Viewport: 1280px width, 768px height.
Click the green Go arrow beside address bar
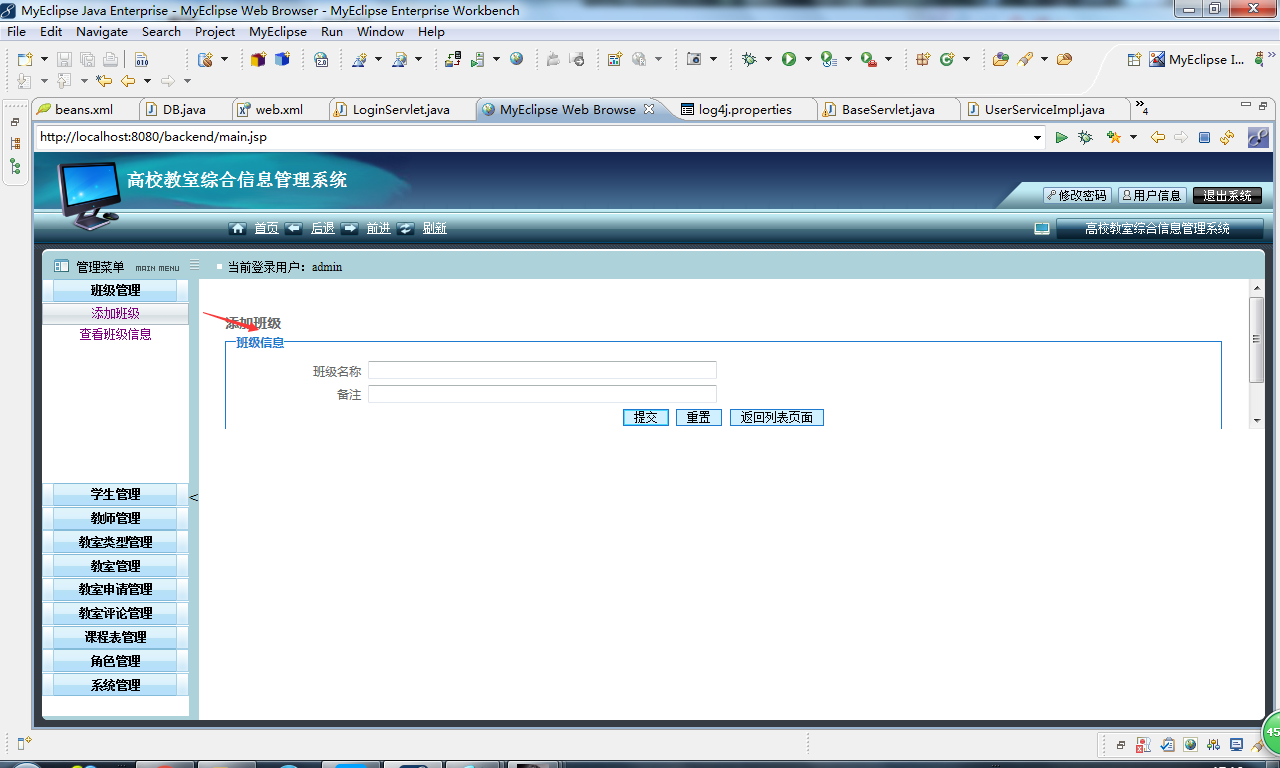tap(1062, 137)
